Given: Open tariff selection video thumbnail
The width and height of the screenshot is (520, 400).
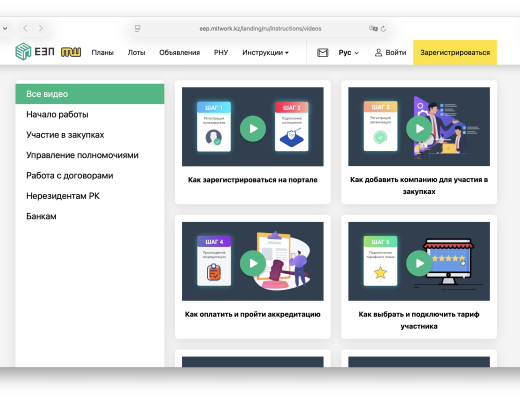Looking at the screenshot, I should coord(419,261).
